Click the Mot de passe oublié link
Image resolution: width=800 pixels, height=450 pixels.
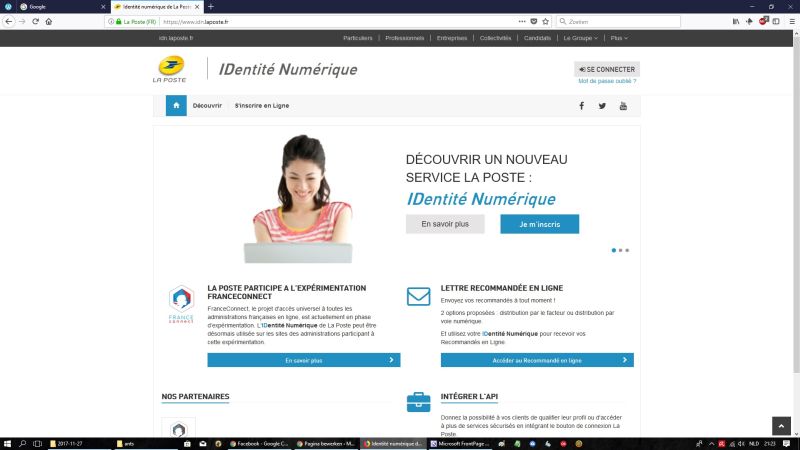607,81
